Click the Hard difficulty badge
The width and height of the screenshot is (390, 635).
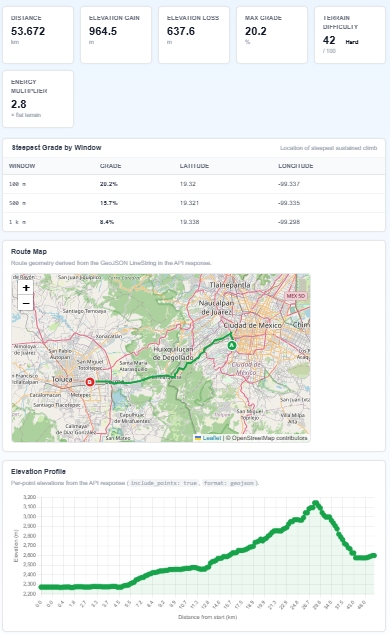[352, 42]
